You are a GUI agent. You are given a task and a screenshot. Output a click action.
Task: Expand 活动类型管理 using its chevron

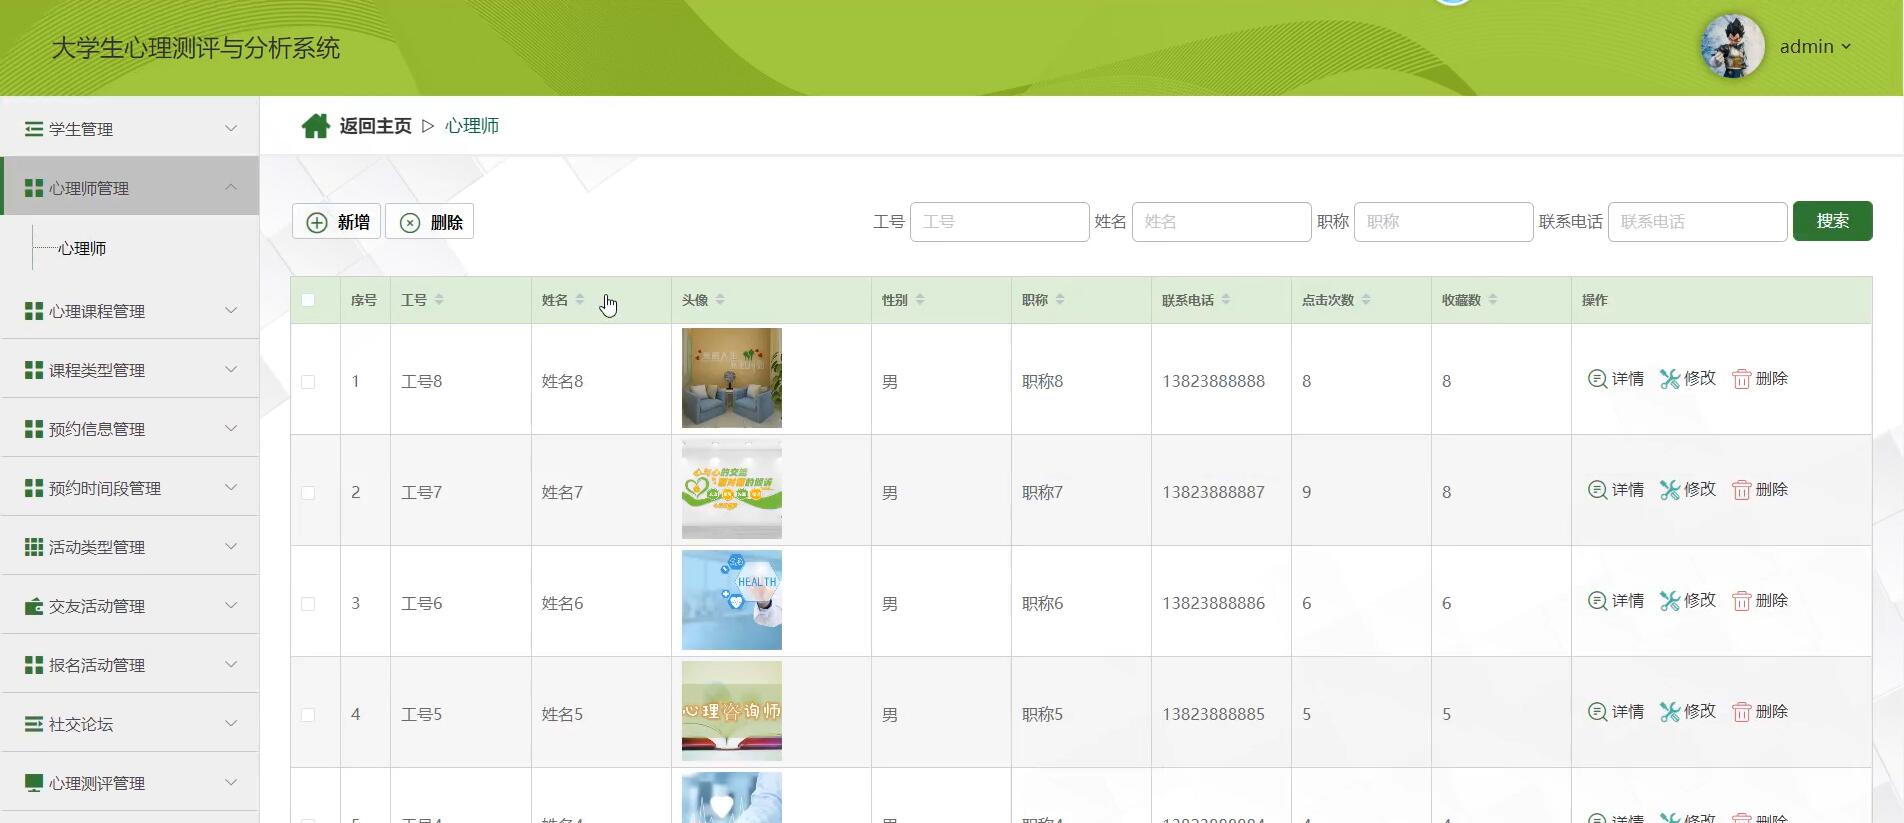(x=231, y=546)
